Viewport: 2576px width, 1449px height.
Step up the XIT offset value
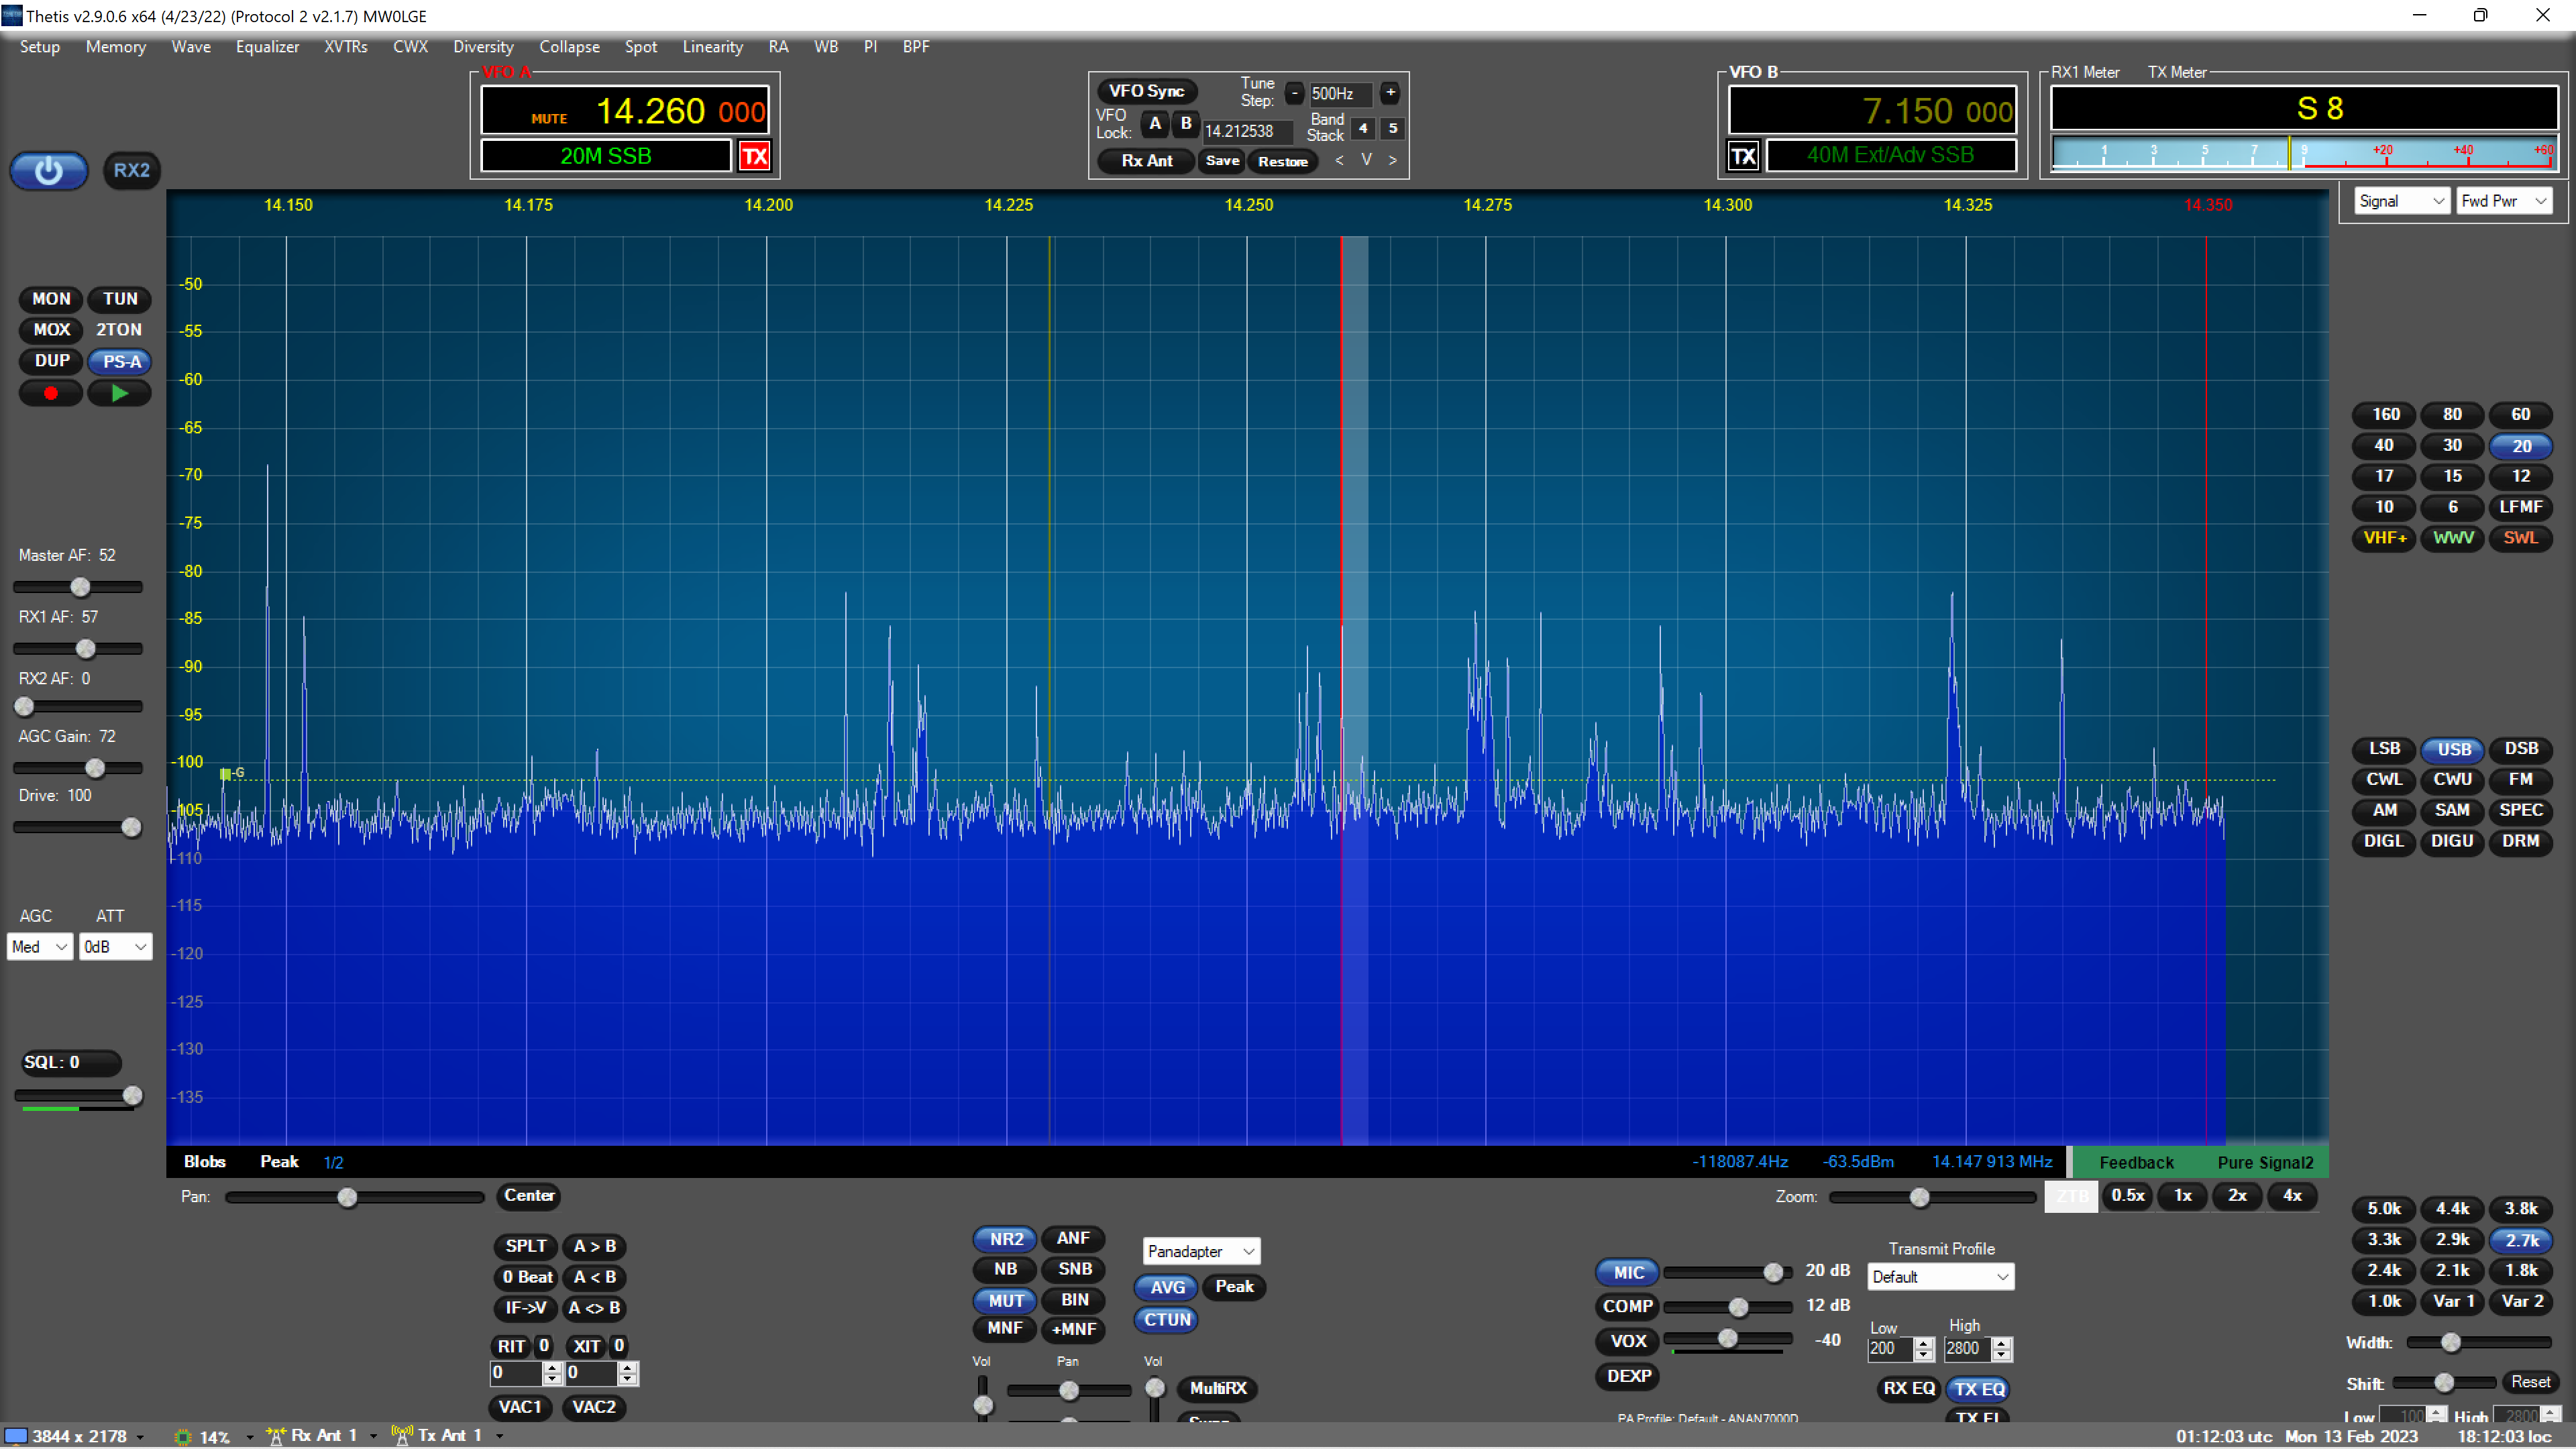[x=627, y=1368]
